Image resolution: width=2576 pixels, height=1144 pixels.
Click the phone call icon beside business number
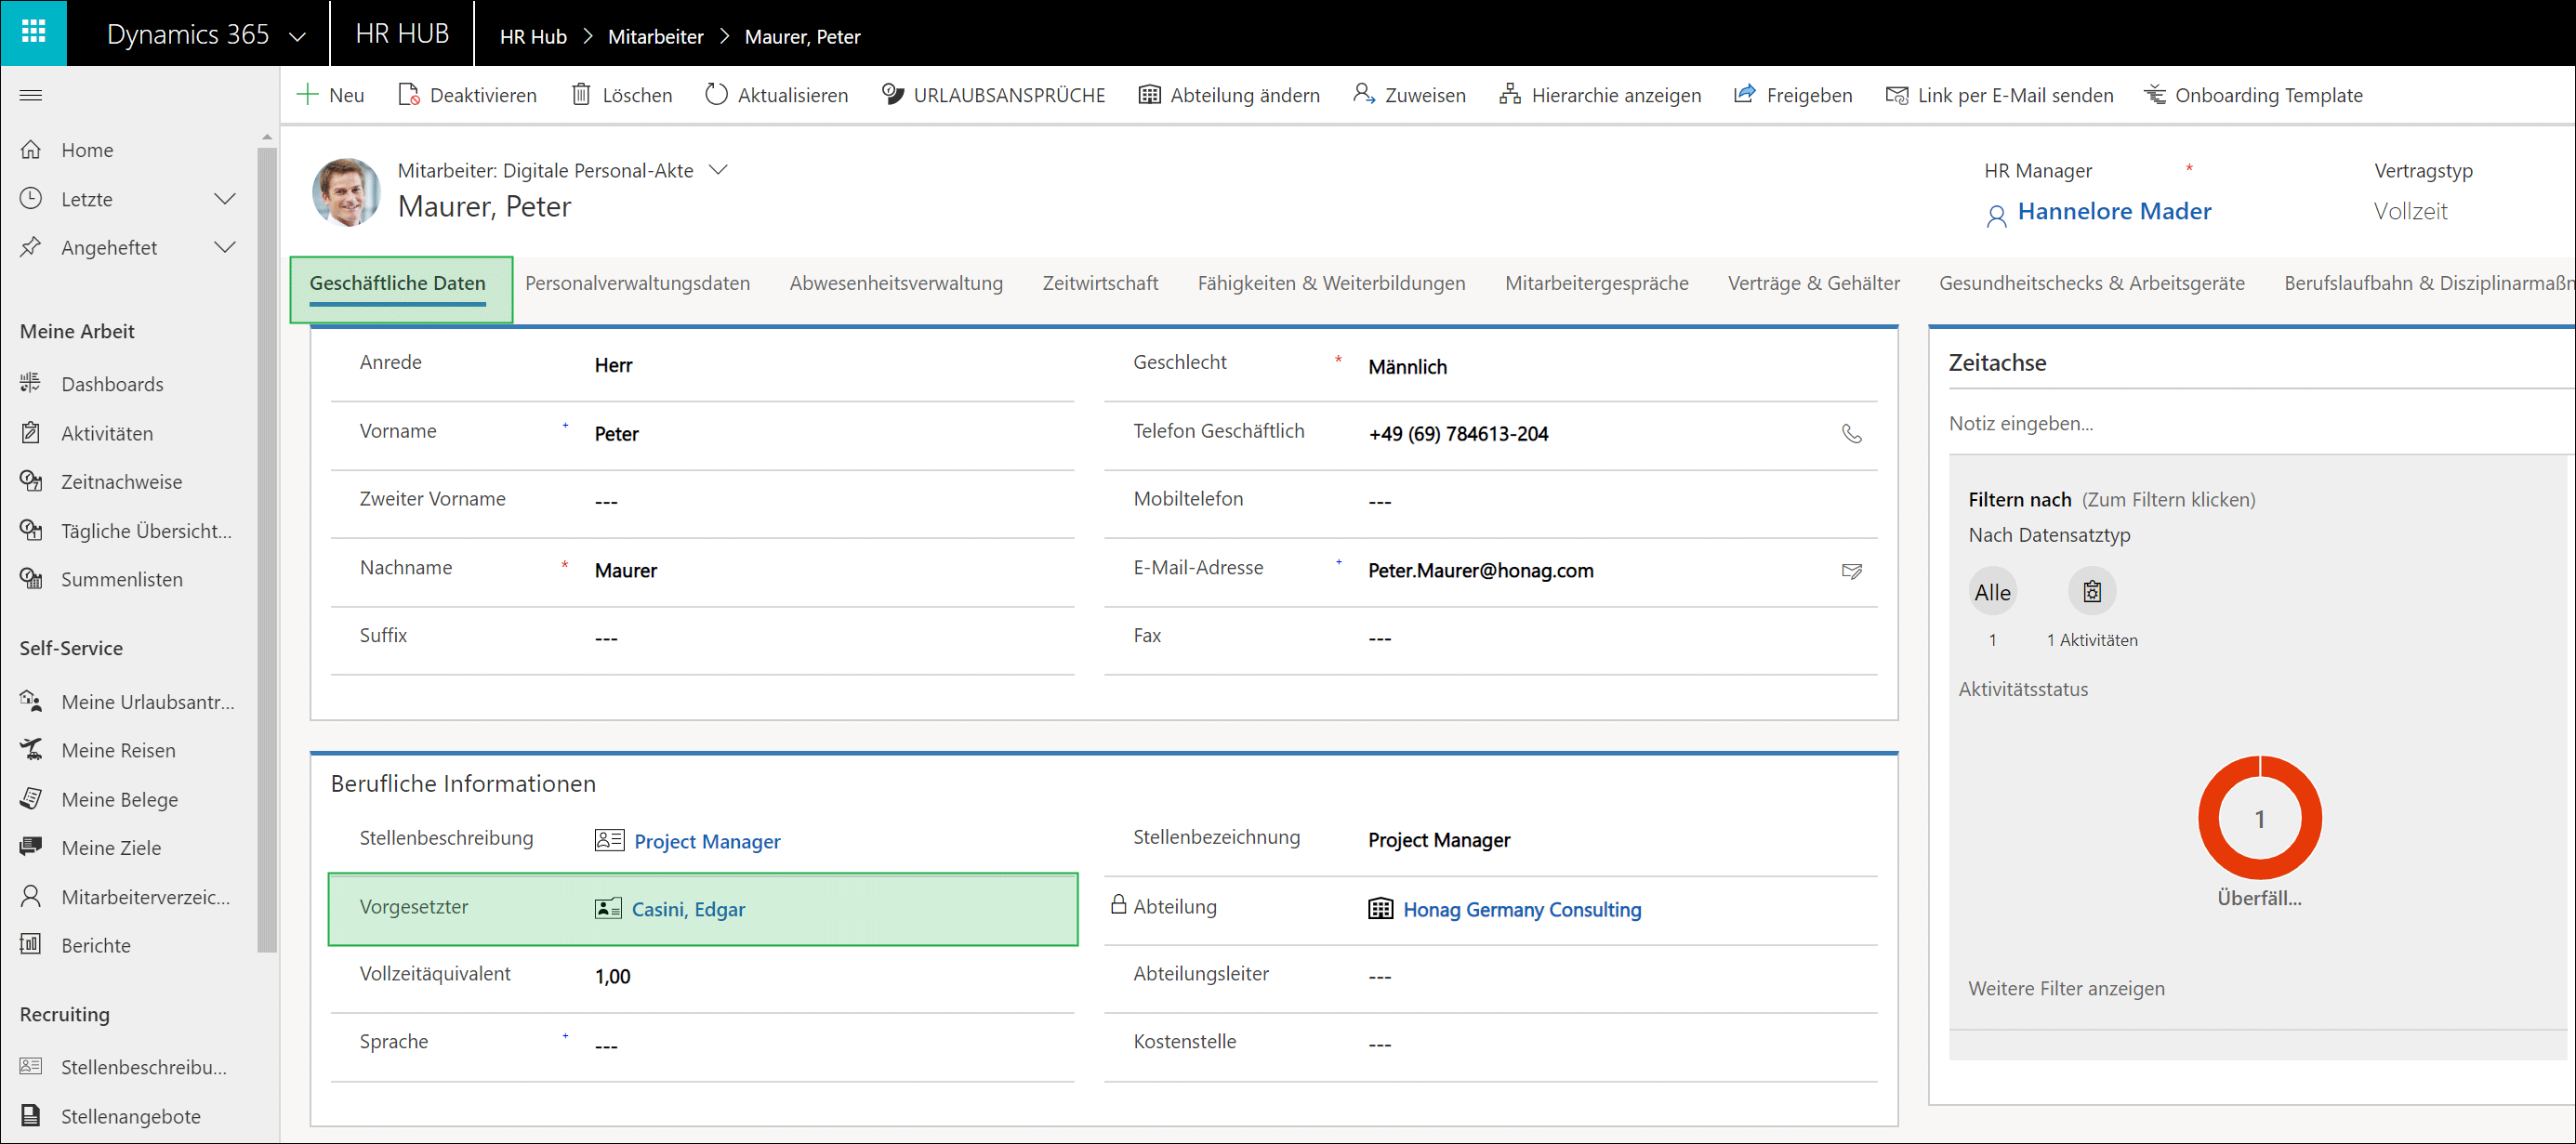click(x=1851, y=434)
